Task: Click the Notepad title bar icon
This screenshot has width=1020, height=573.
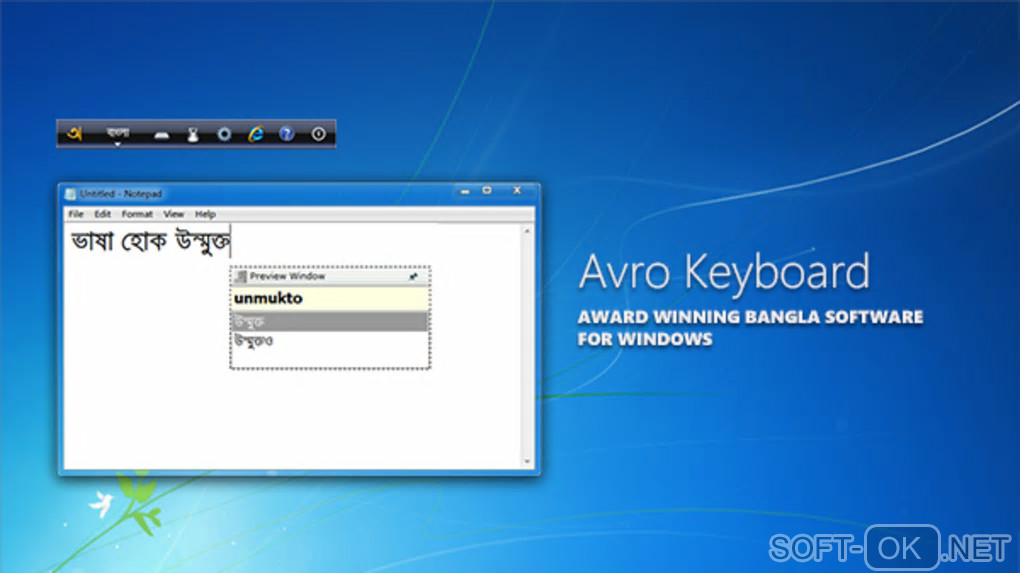Action: pyautogui.click(x=70, y=194)
